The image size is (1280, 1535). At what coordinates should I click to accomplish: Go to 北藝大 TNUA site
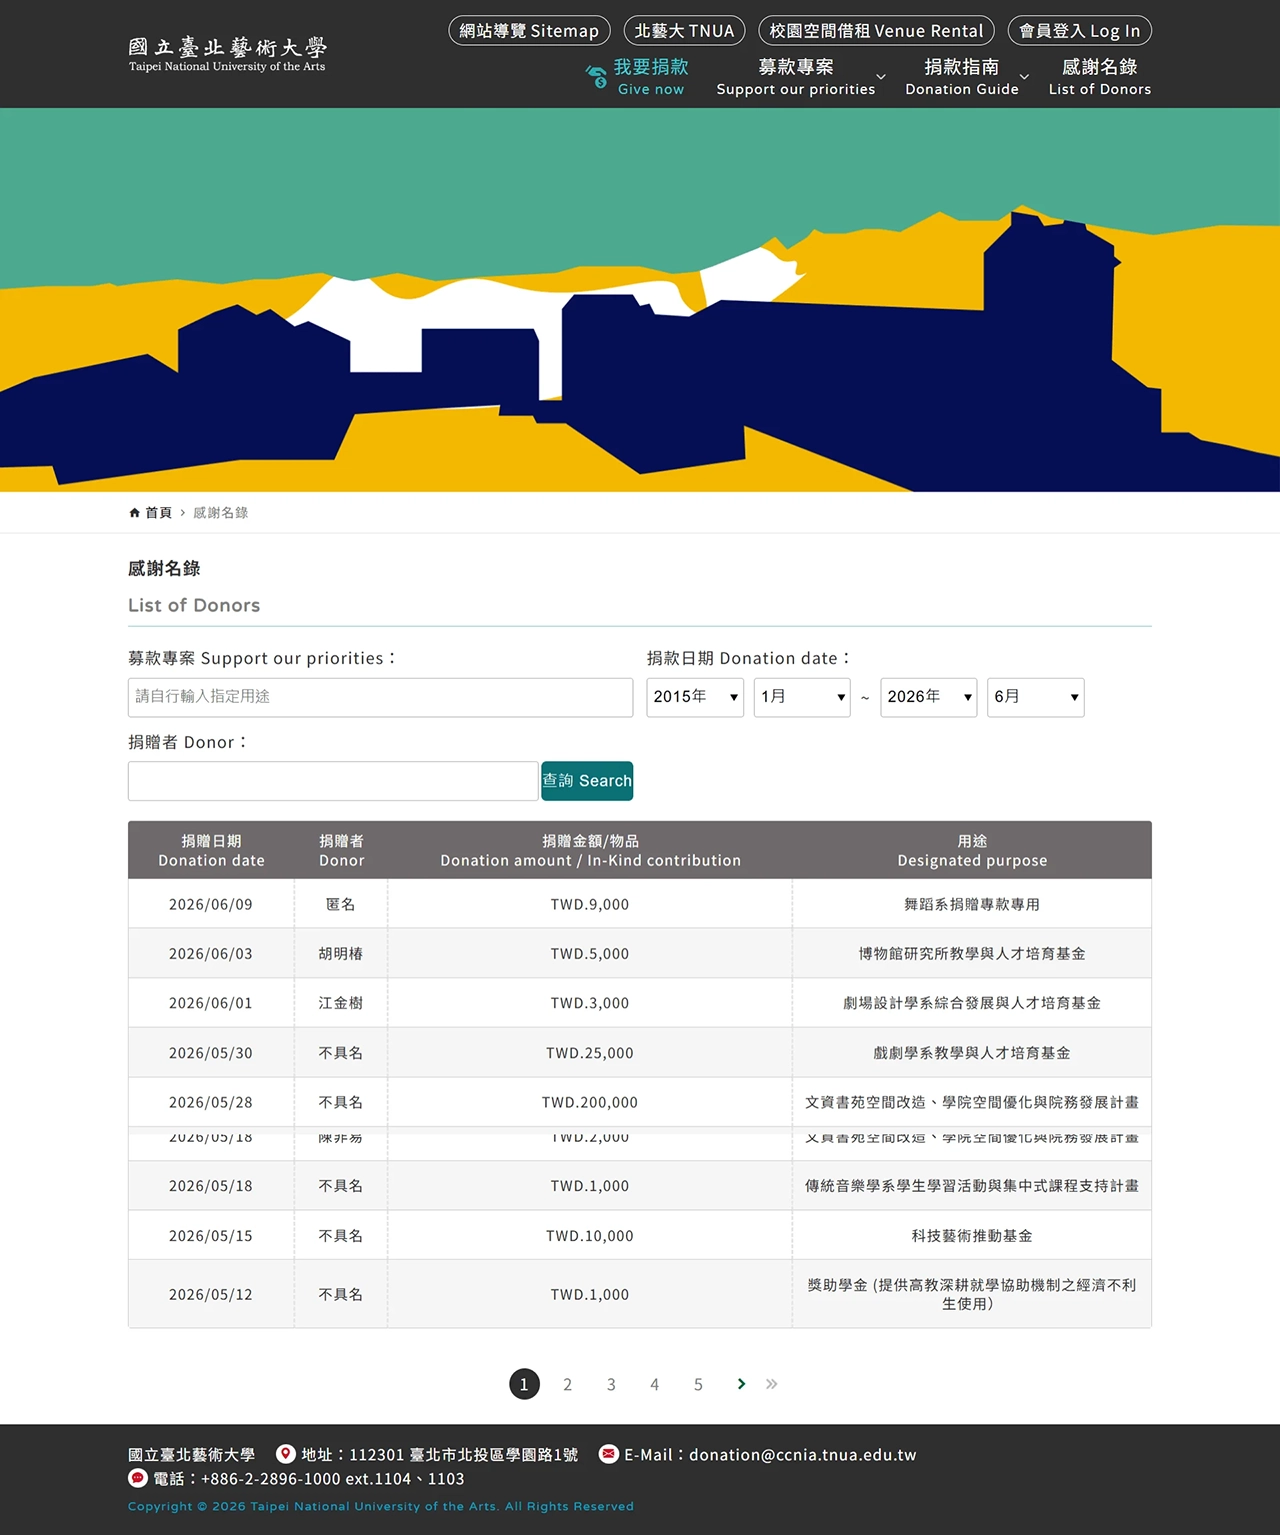685,31
